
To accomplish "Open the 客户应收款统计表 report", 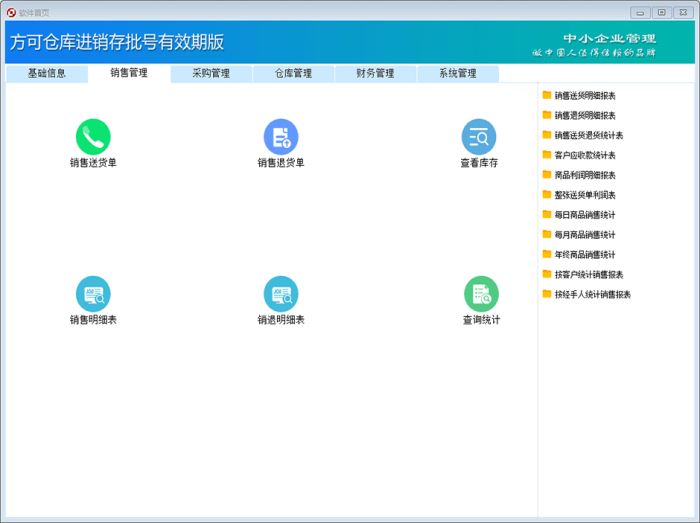I will [x=579, y=155].
